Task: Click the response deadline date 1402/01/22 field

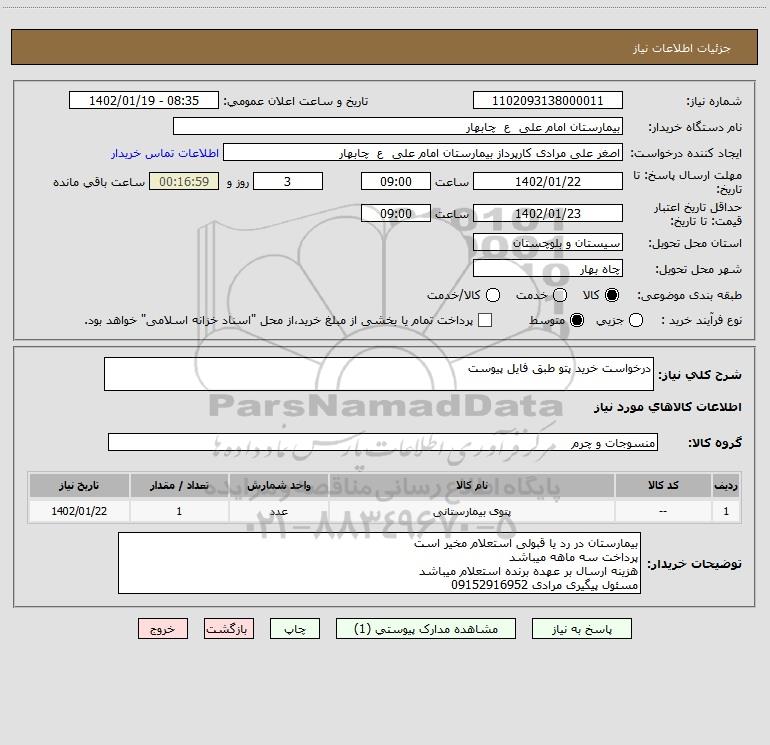Action: click(548, 181)
